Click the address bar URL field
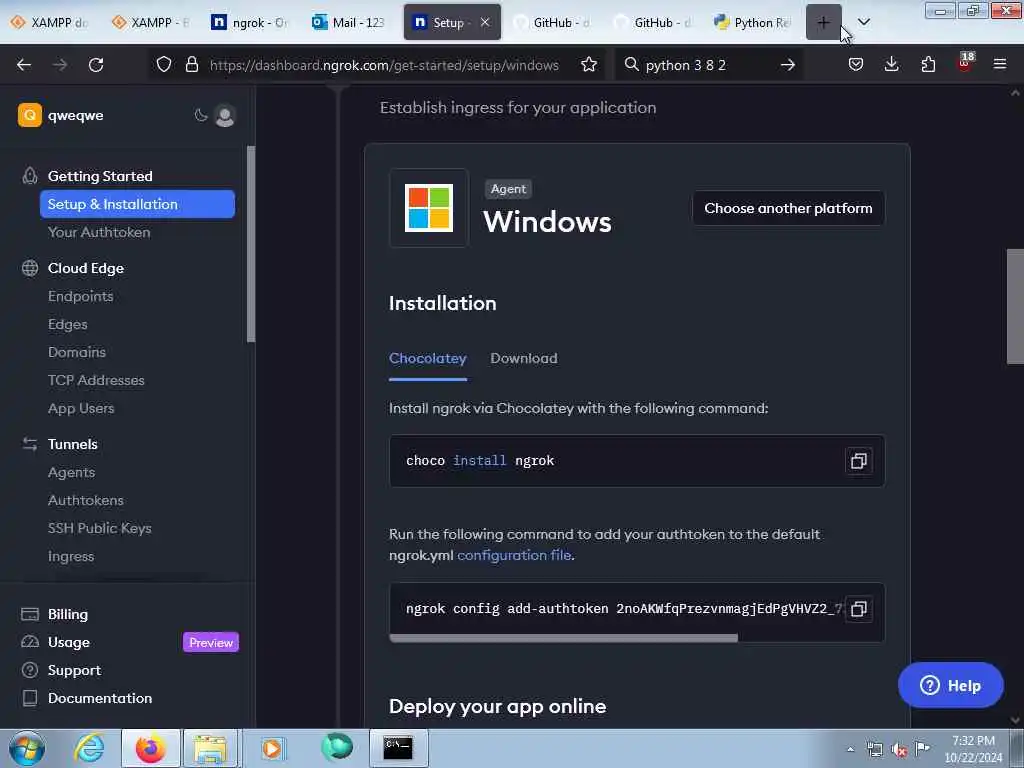1024x768 pixels. click(x=384, y=65)
